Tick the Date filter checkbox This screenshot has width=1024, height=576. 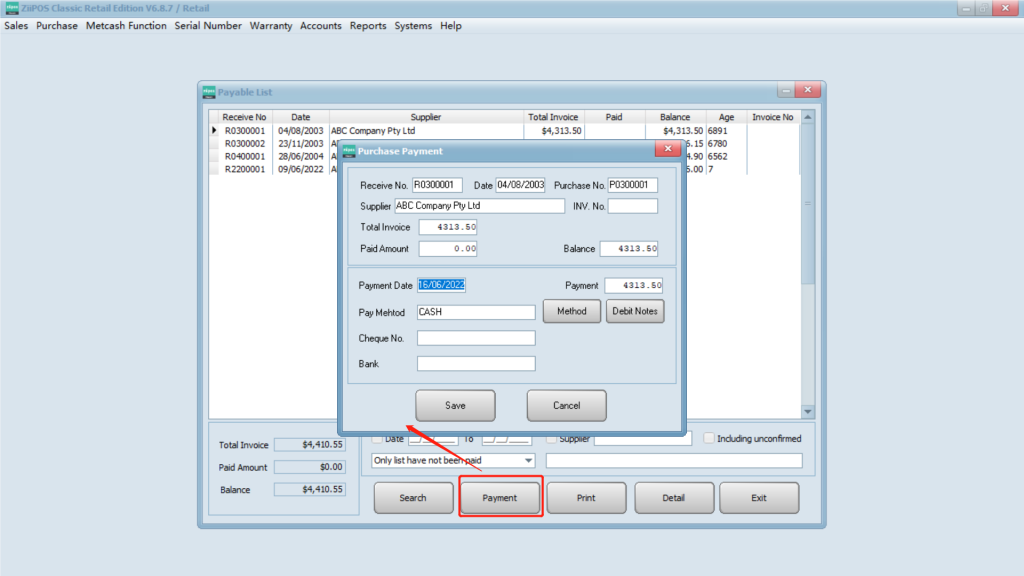point(377,438)
